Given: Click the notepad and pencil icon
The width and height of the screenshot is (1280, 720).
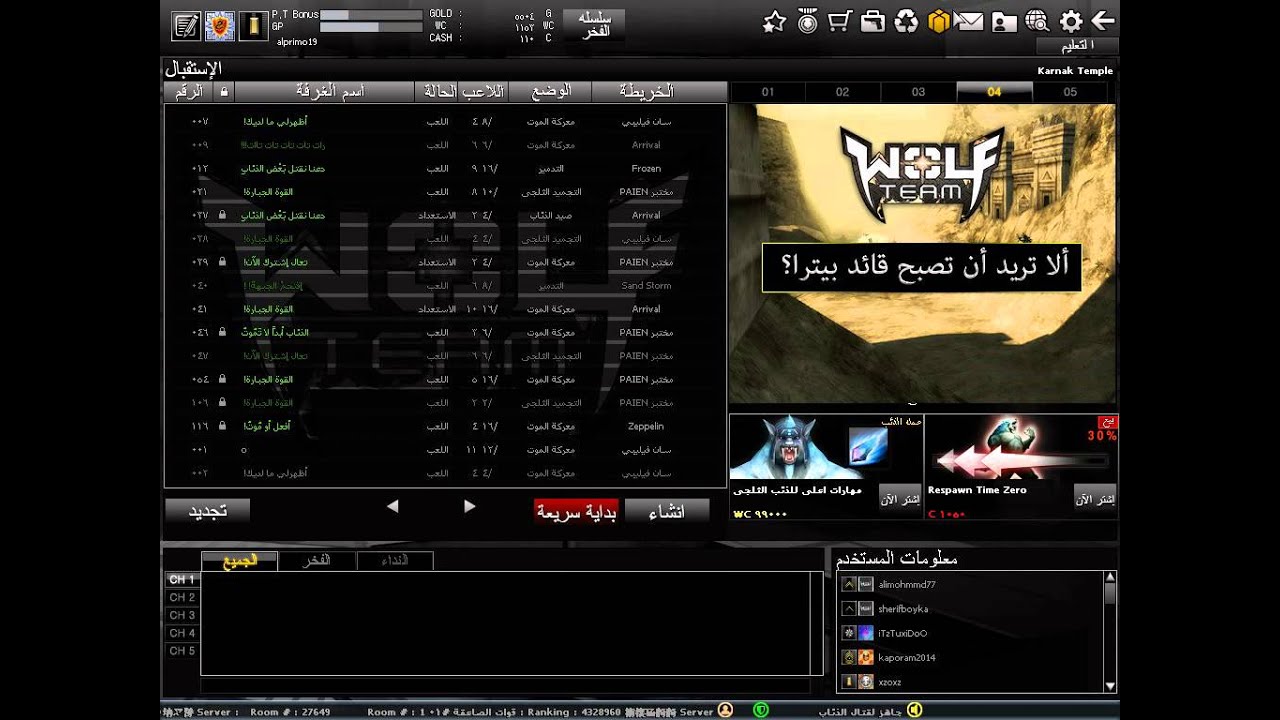Looking at the screenshot, I should point(186,26).
